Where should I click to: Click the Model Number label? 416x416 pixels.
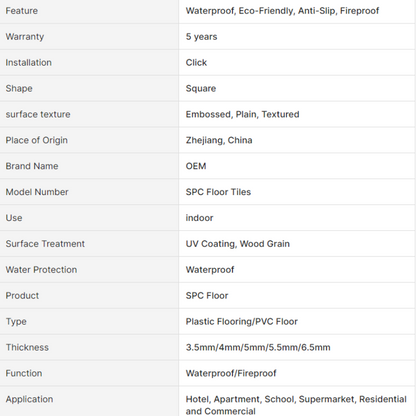click(x=37, y=192)
